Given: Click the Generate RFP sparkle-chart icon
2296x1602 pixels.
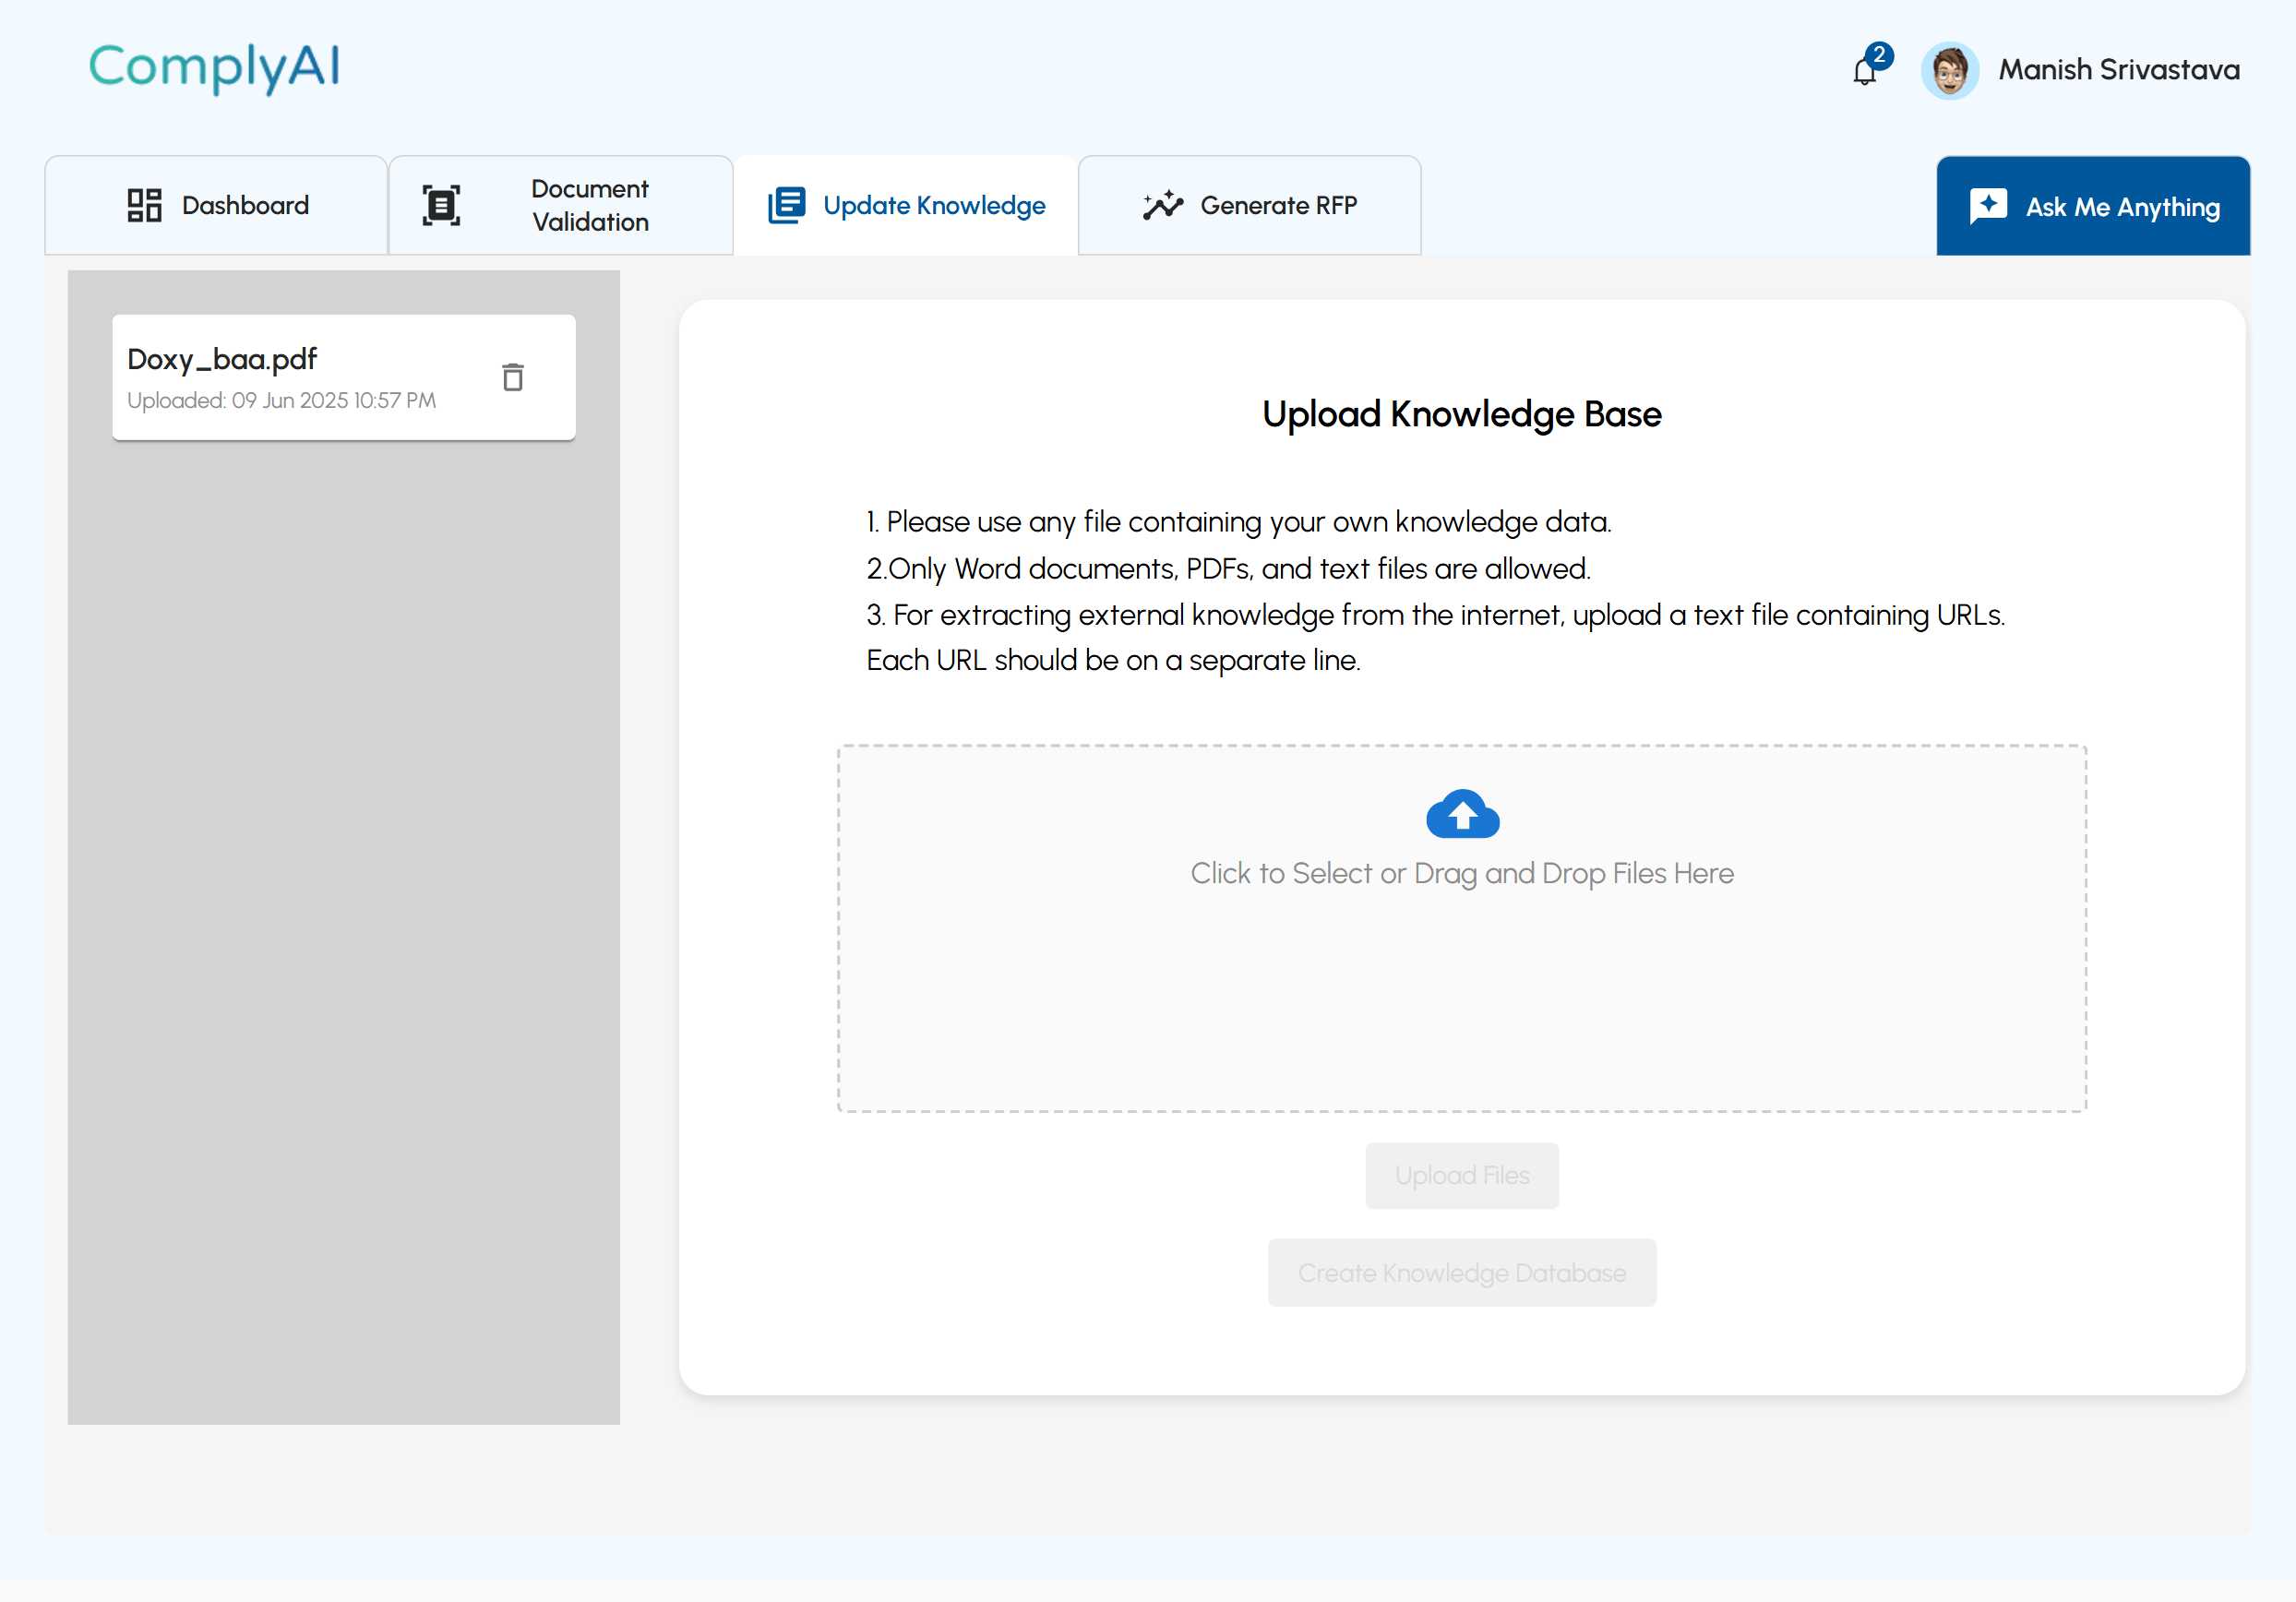Looking at the screenshot, I should (x=1163, y=205).
